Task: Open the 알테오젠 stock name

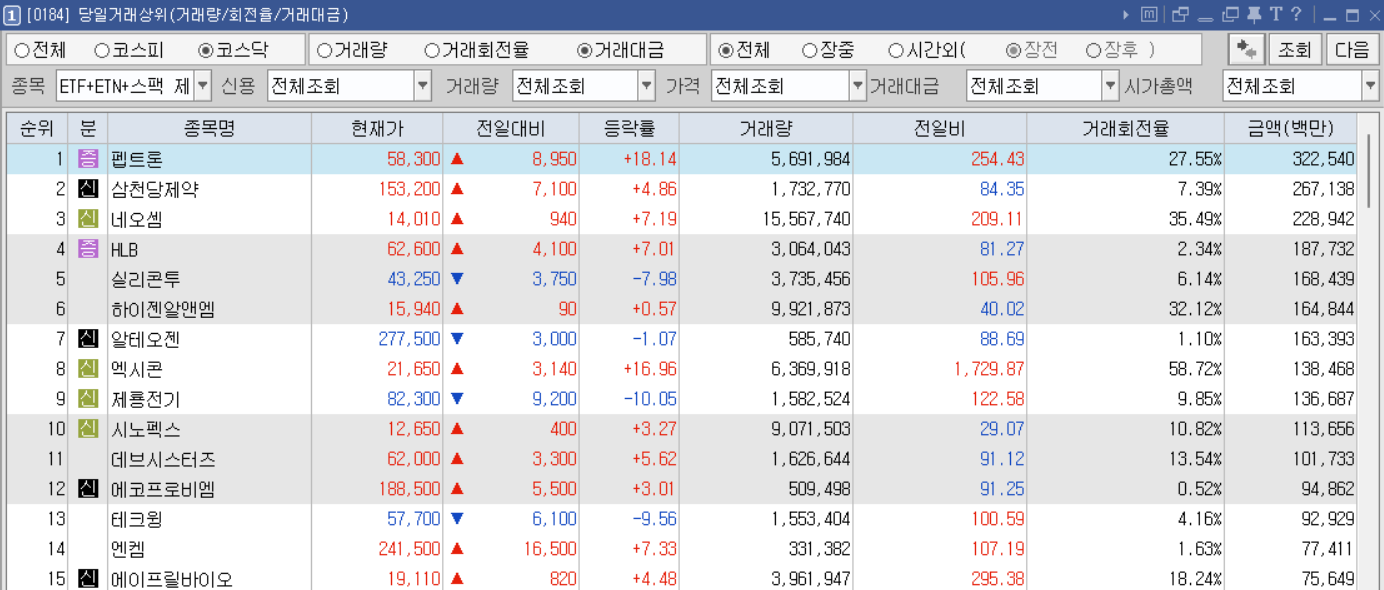Action: coord(146,339)
